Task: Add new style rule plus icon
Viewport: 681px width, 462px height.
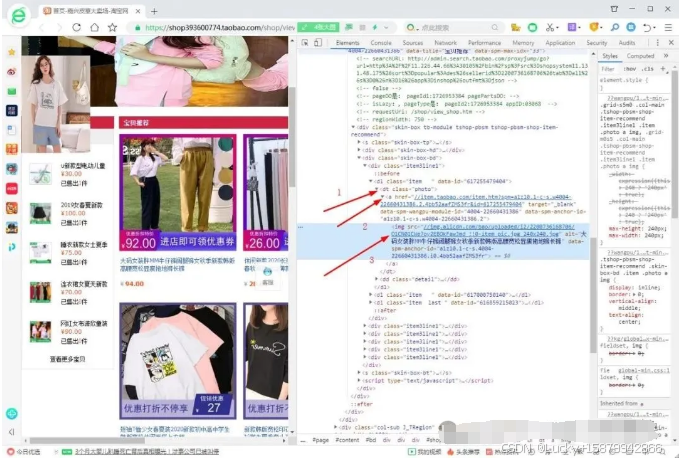Action: (663, 68)
